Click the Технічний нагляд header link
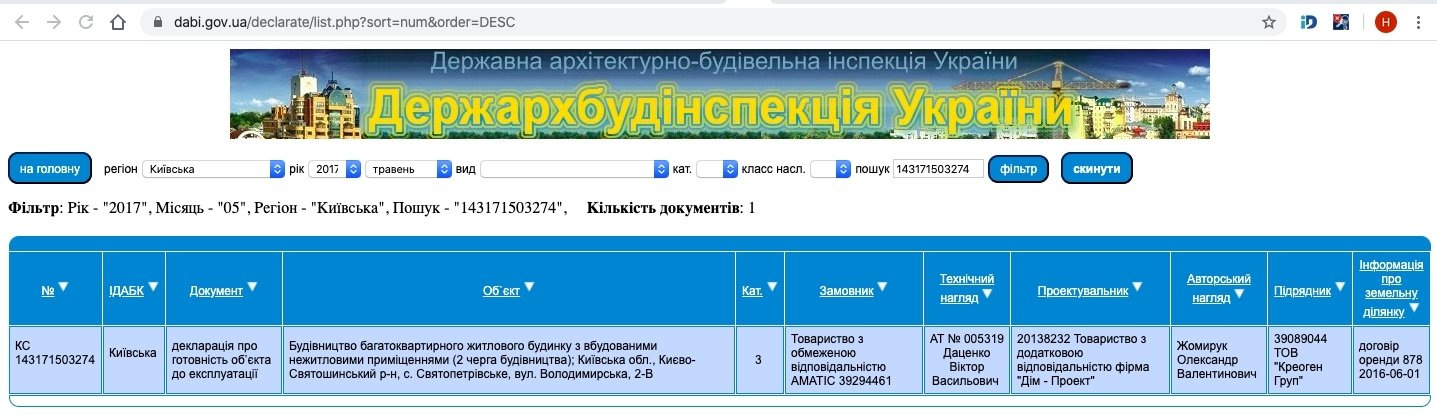Screen dimensions: 1437x418 (x=966, y=287)
